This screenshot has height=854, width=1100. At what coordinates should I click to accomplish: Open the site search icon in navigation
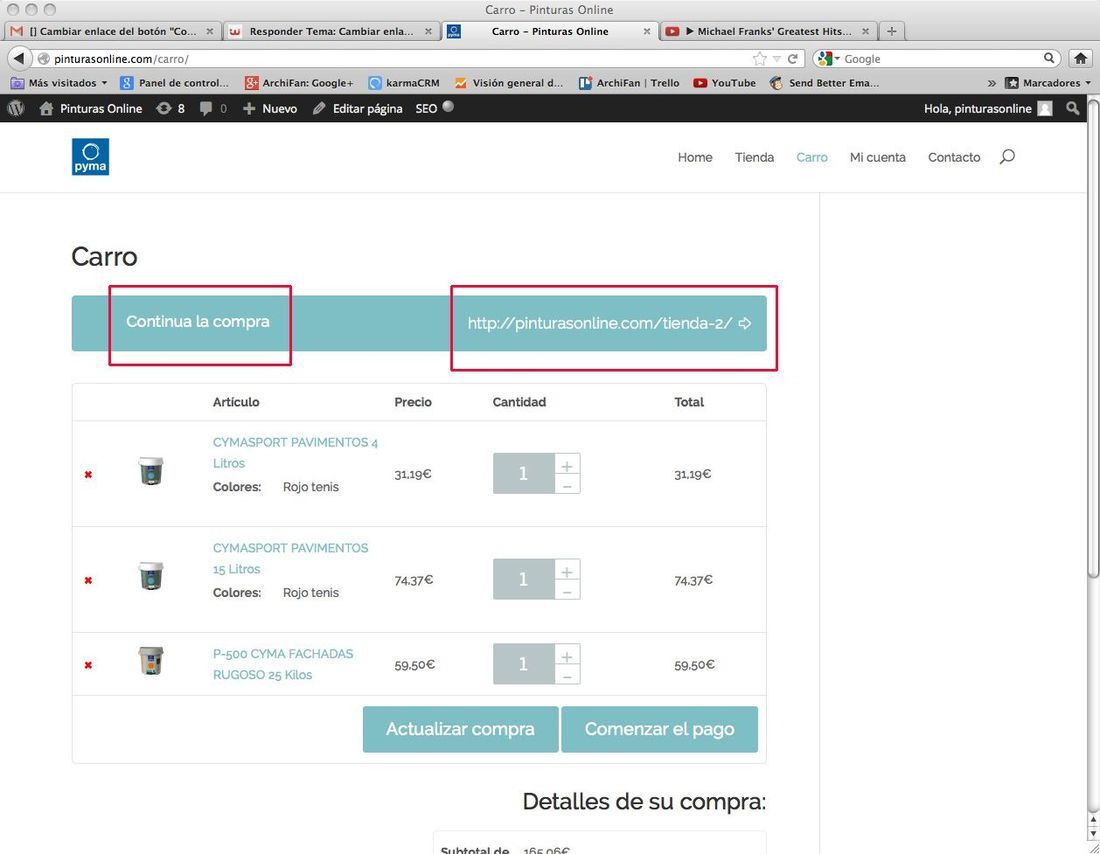(1007, 156)
